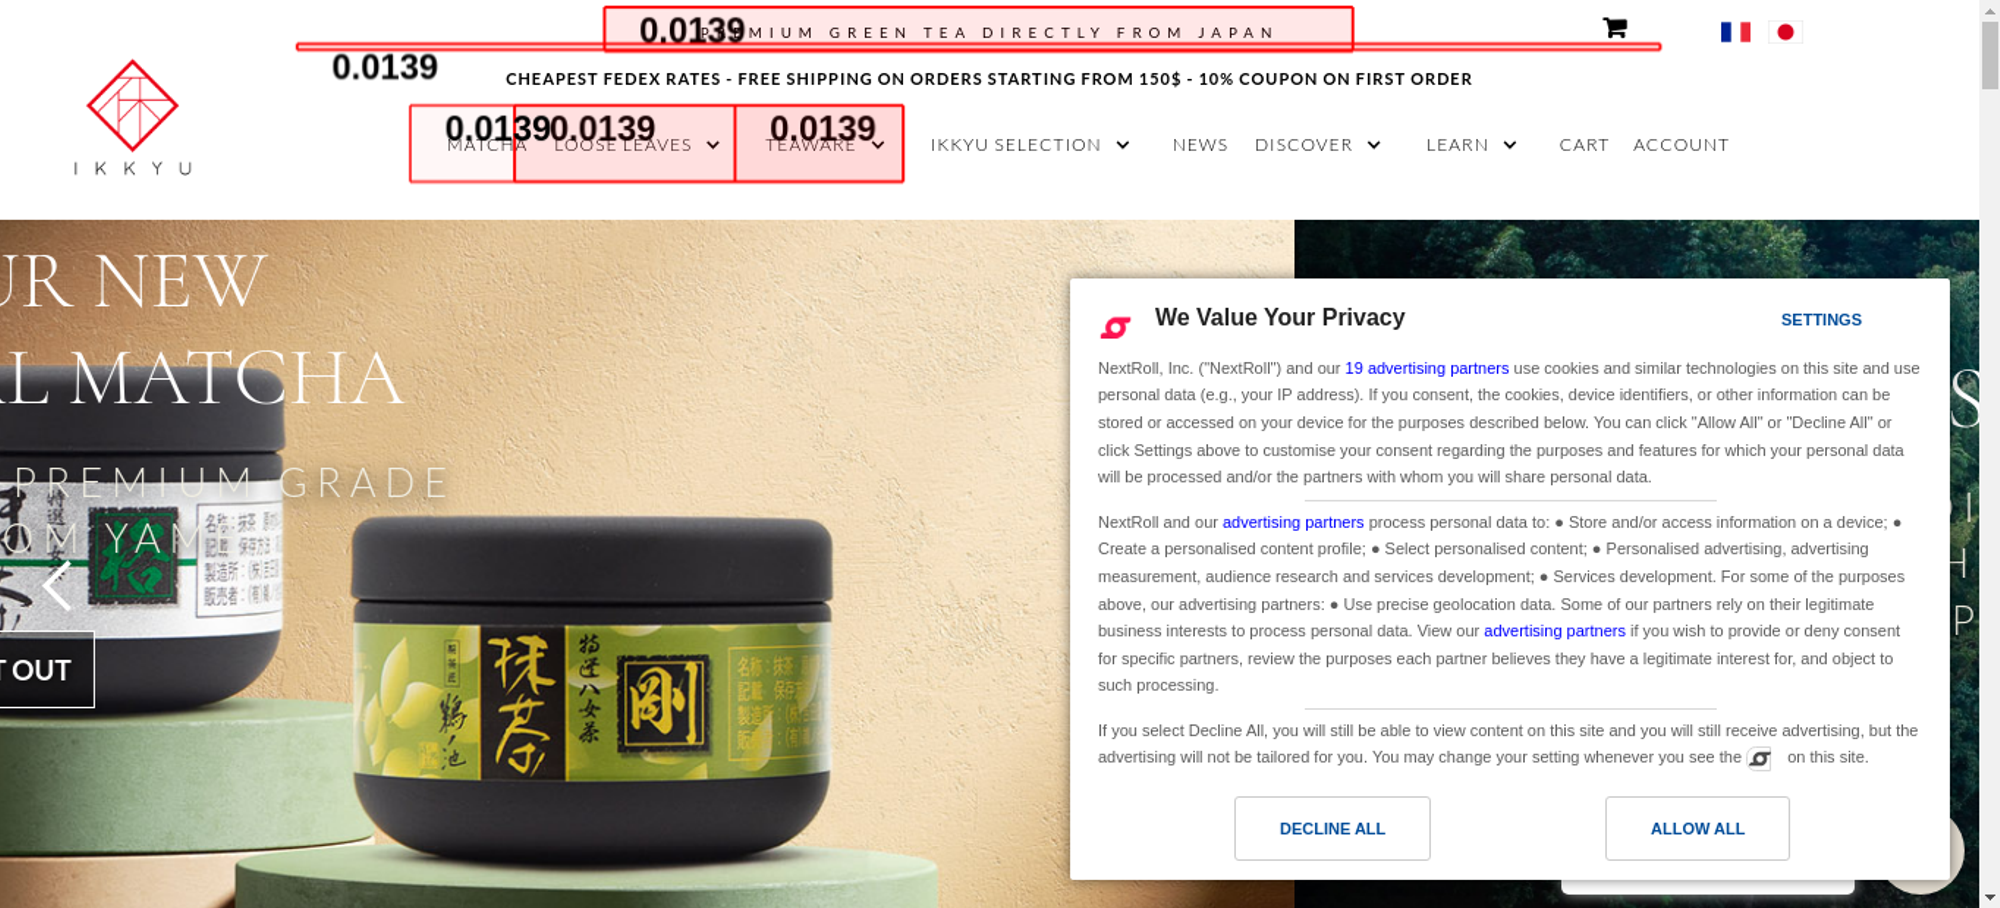Click the small NextRoll icon in the text
Viewport: 2000px width, 908px height.
(x=1760, y=759)
